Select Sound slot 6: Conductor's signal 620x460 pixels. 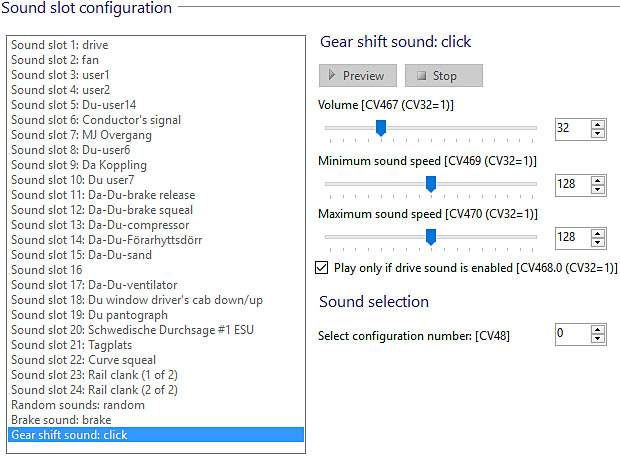pyautogui.click(x=96, y=120)
